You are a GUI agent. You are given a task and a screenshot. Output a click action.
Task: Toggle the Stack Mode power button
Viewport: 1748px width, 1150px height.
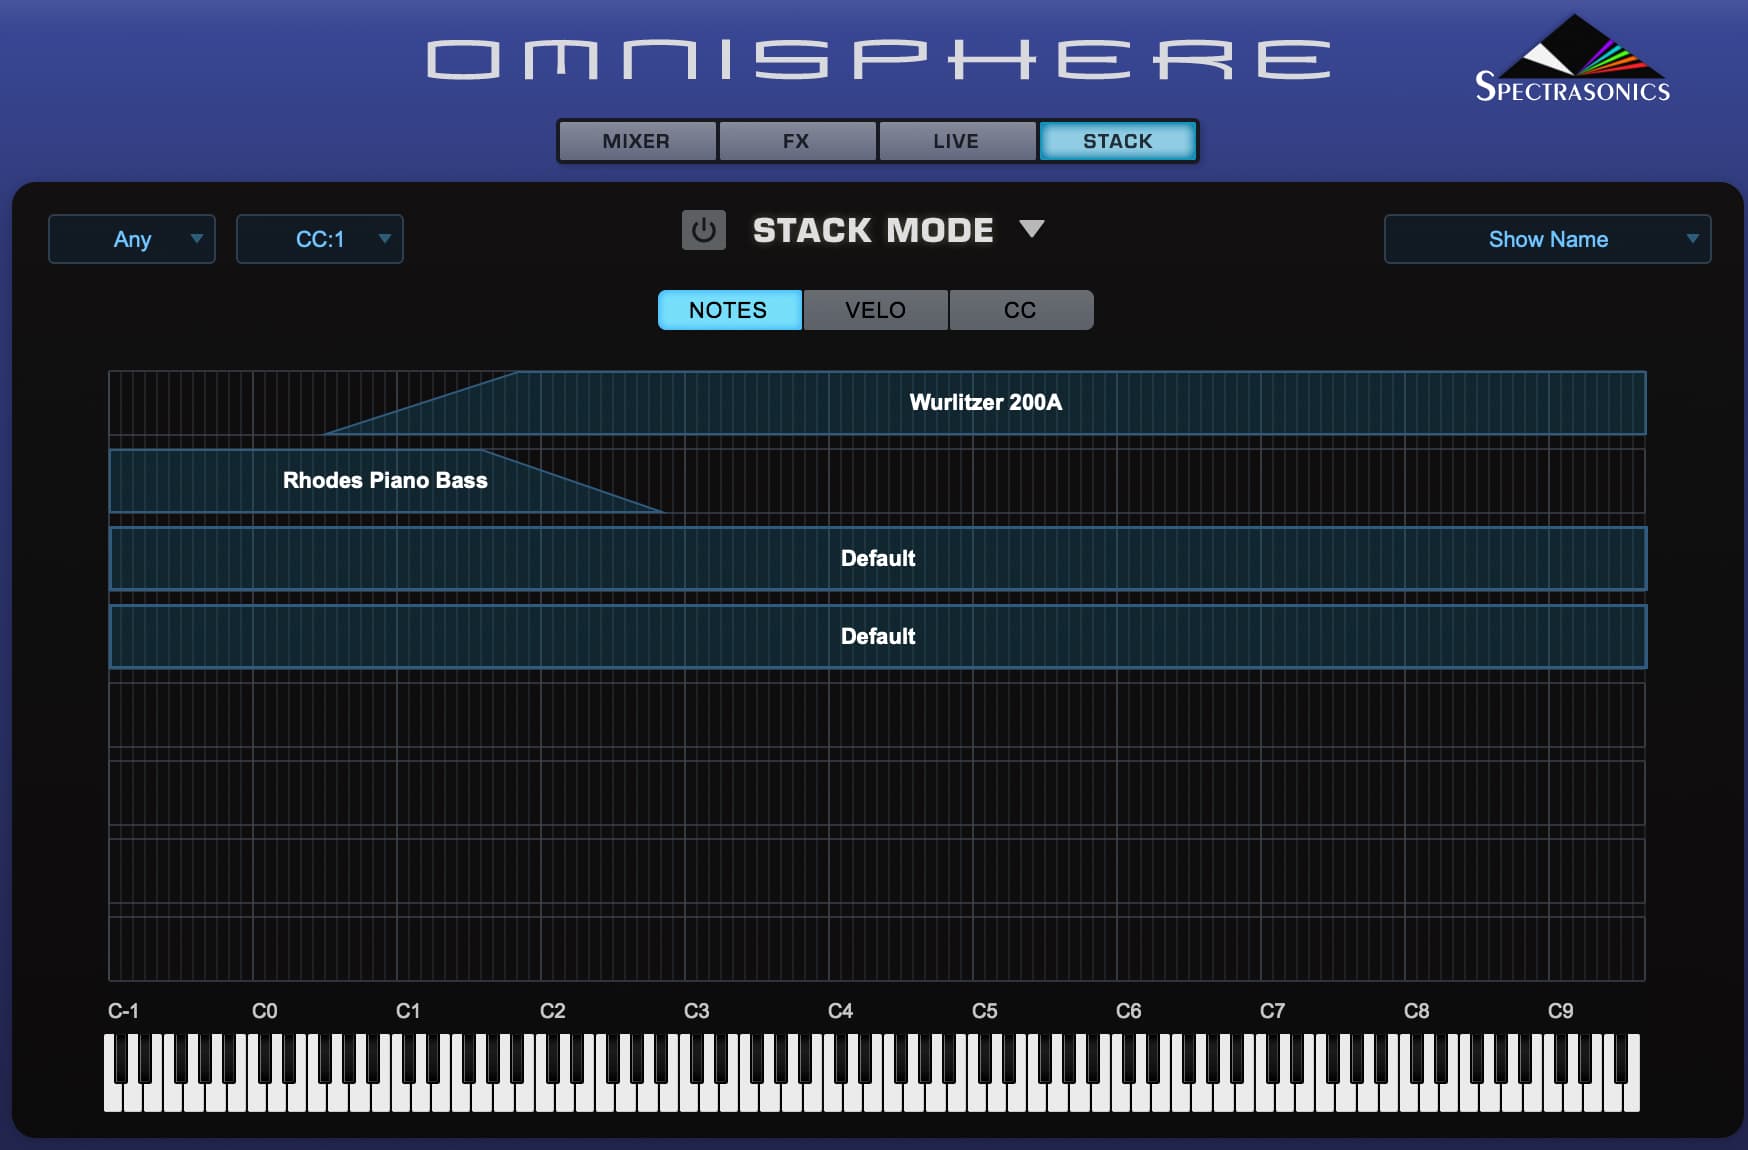click(703, 230)
